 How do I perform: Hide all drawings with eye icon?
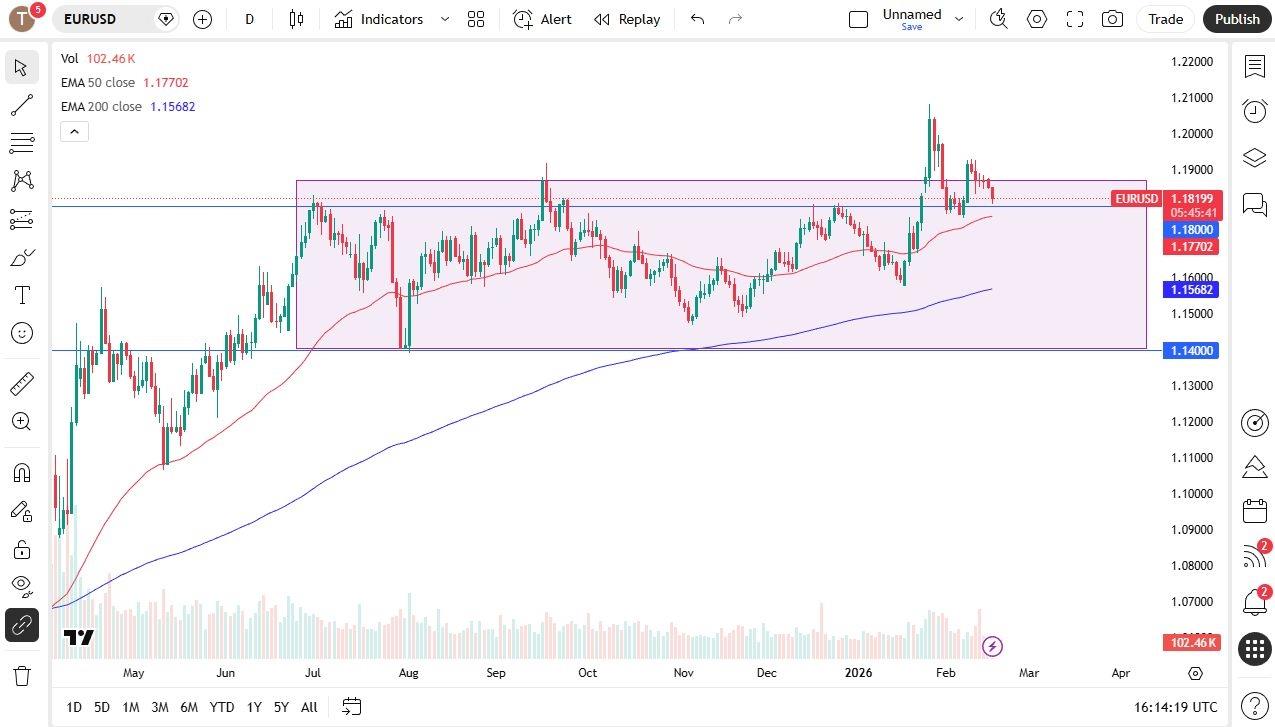pyautogui.click(x=22, y=585)
